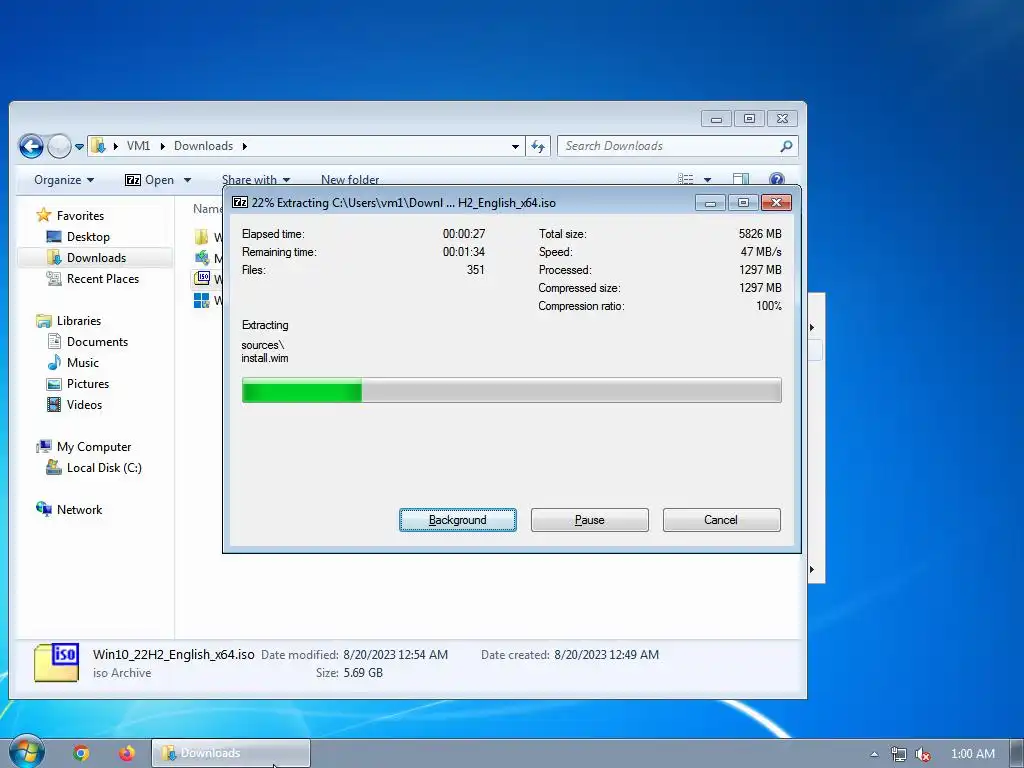This screenshot has width=1024, height=768.
Task: Click the folder icon in address bar
Action: (x=98, y=146)
